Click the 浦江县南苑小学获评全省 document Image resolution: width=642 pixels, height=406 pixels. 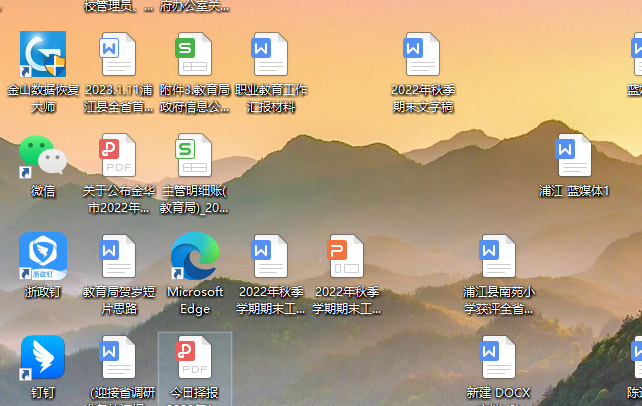pyautogui.click(x=498, y=258)
